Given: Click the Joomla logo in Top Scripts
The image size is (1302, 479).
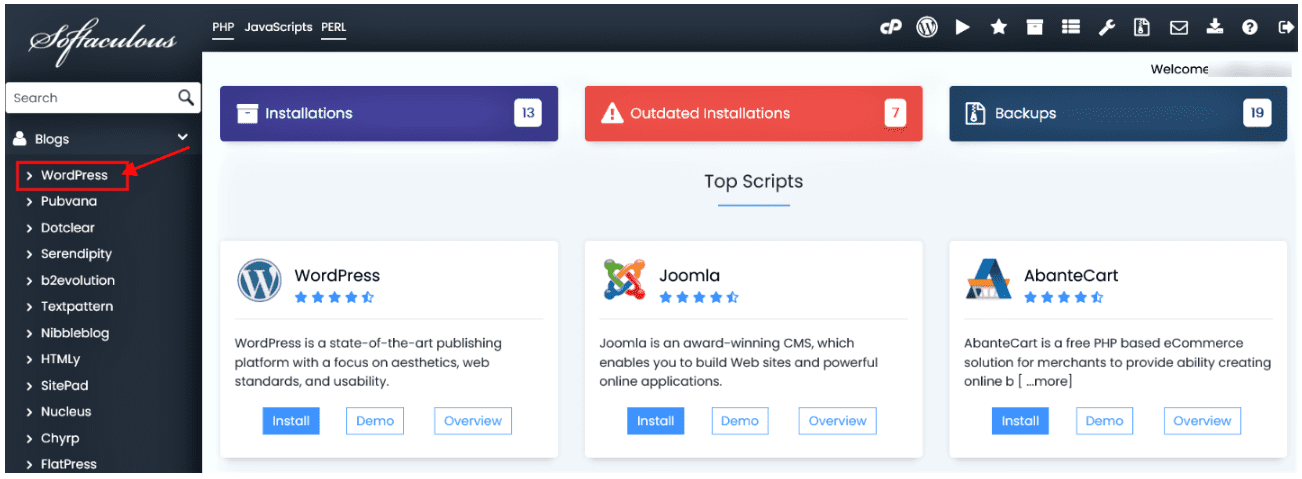Looking at the screenshot, I should 624,280.
